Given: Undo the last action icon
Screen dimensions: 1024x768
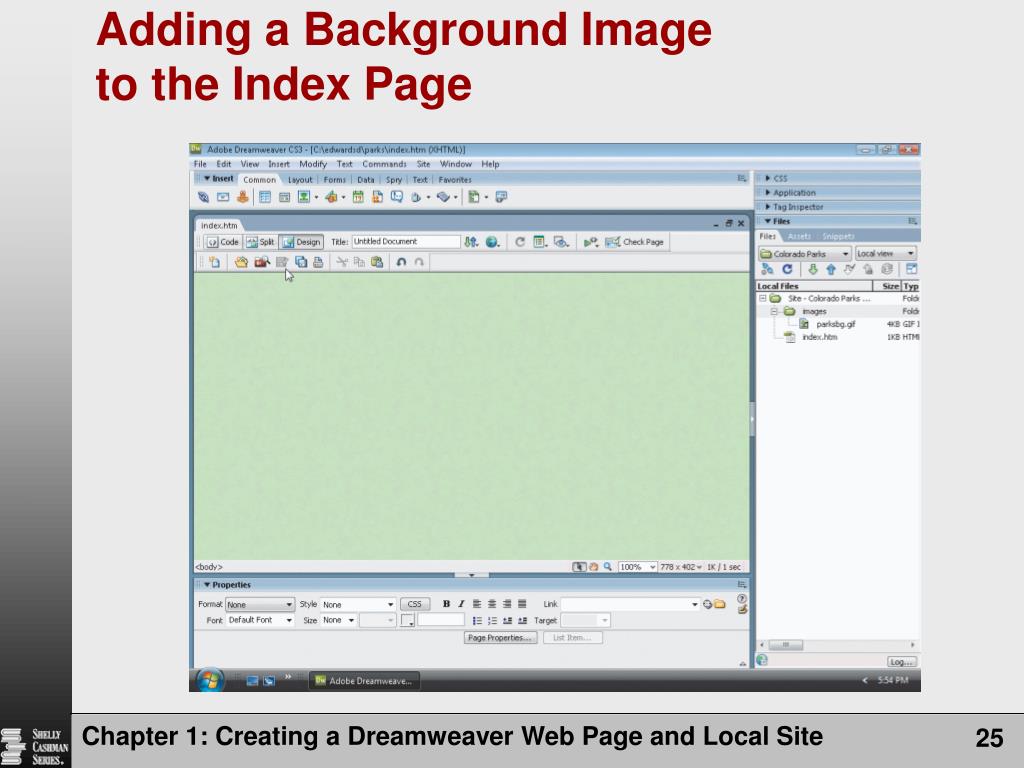Looking at the screenshot, I should point(401,262).
